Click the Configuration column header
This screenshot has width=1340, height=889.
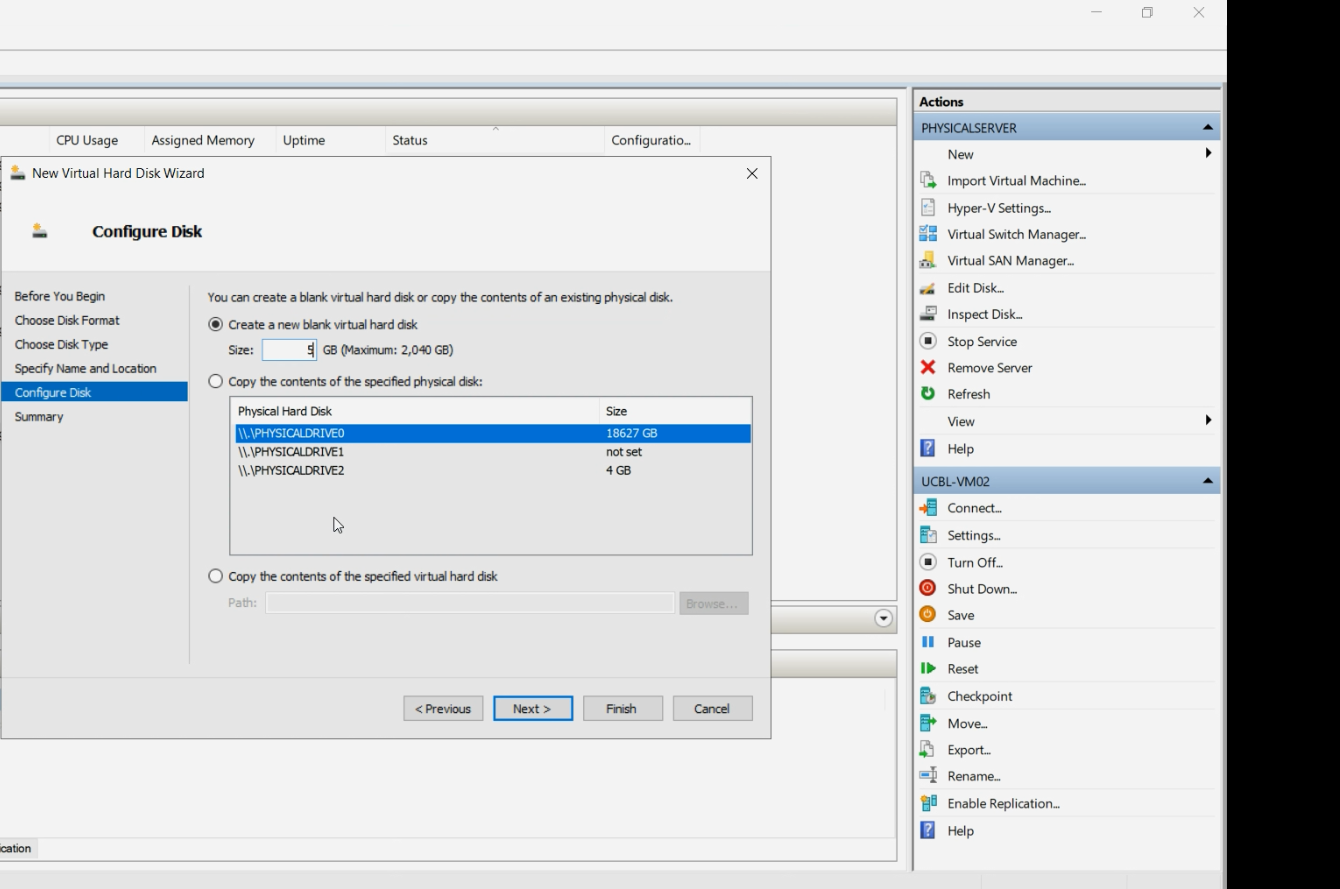651,140
